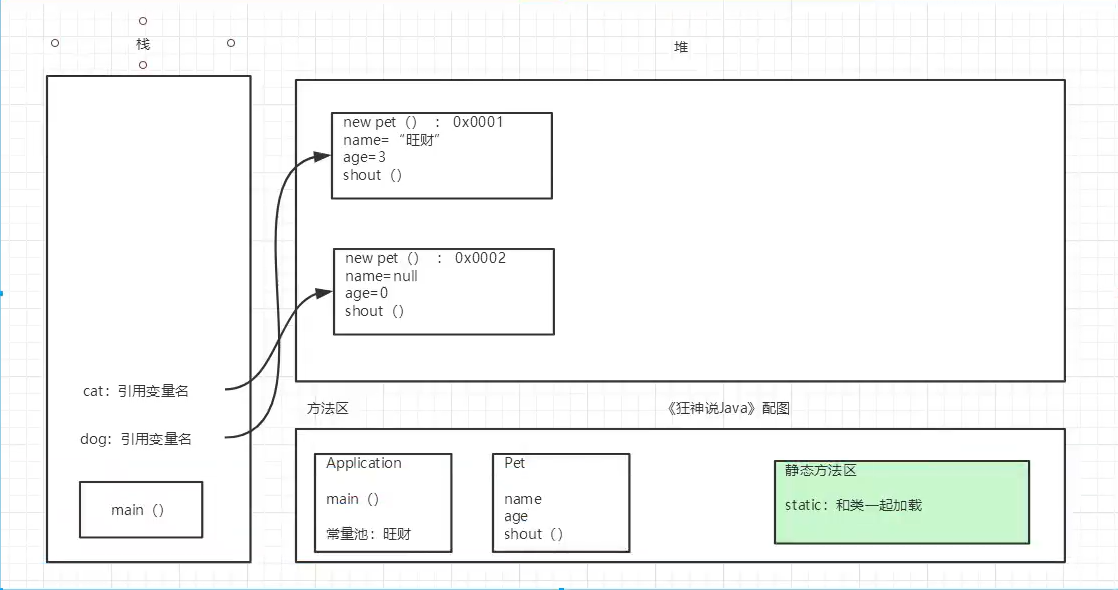Select the name=null line
This screenshot has height=590, width=1118.
click(381, 276)
